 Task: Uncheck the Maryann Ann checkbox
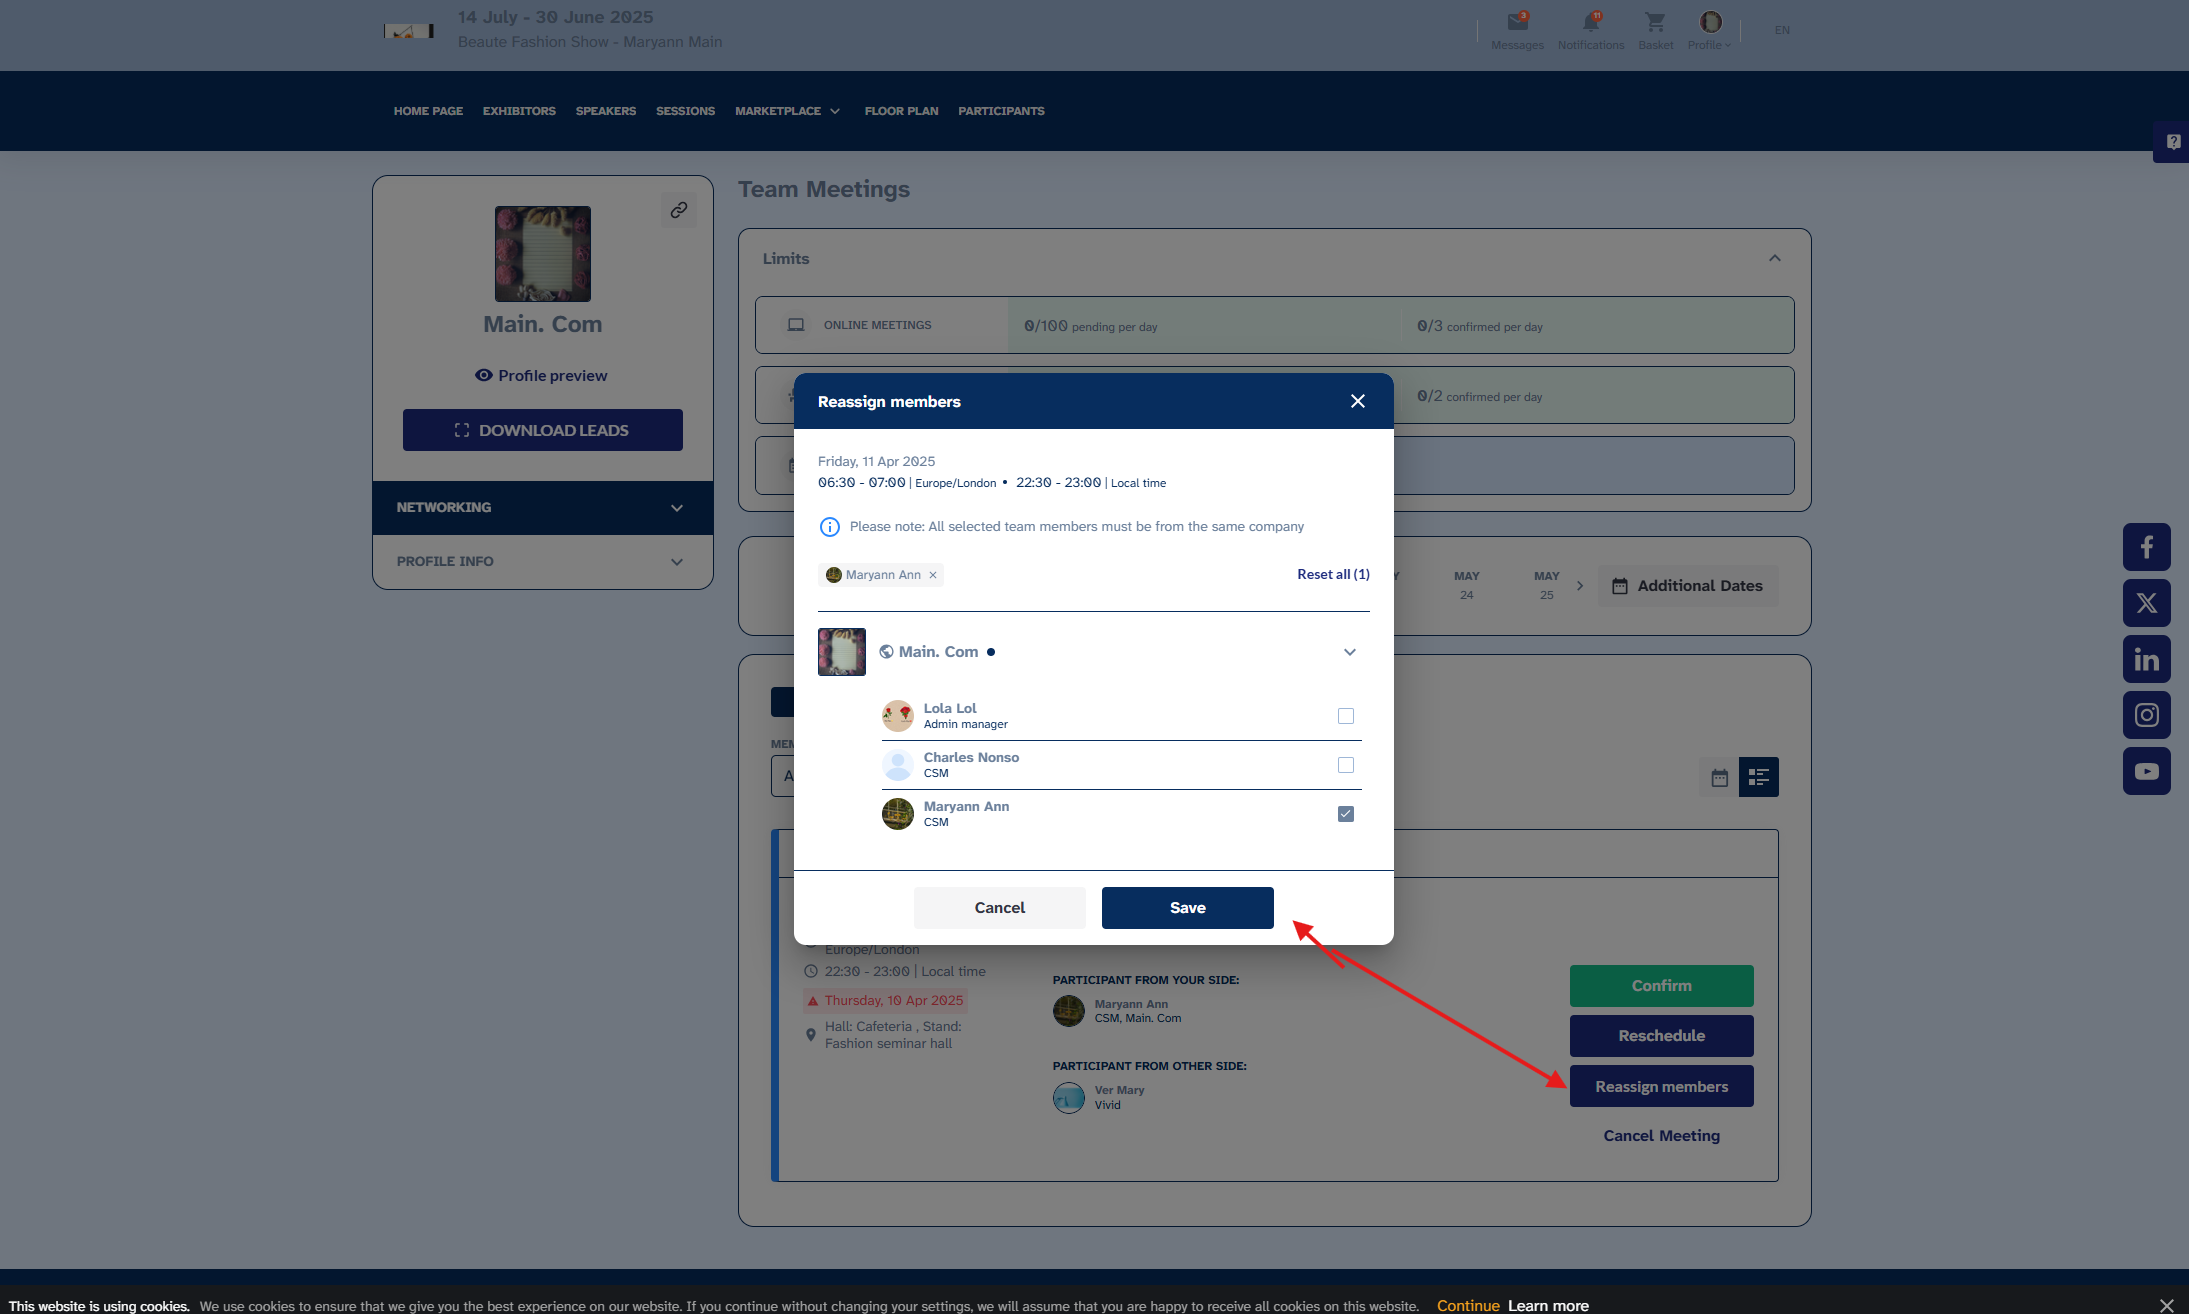pos(1345,814)
